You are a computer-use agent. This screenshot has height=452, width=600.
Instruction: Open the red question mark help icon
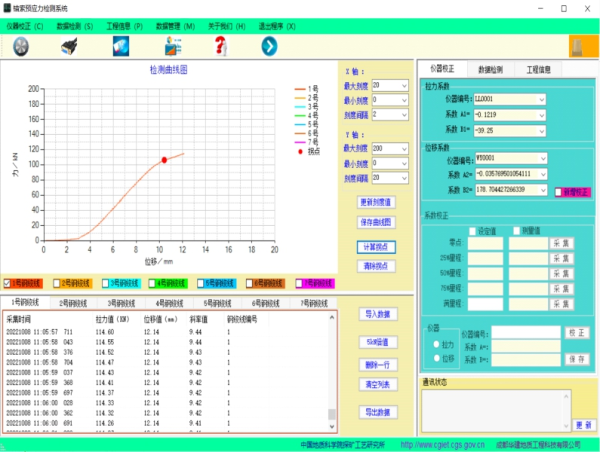(221, 45)
